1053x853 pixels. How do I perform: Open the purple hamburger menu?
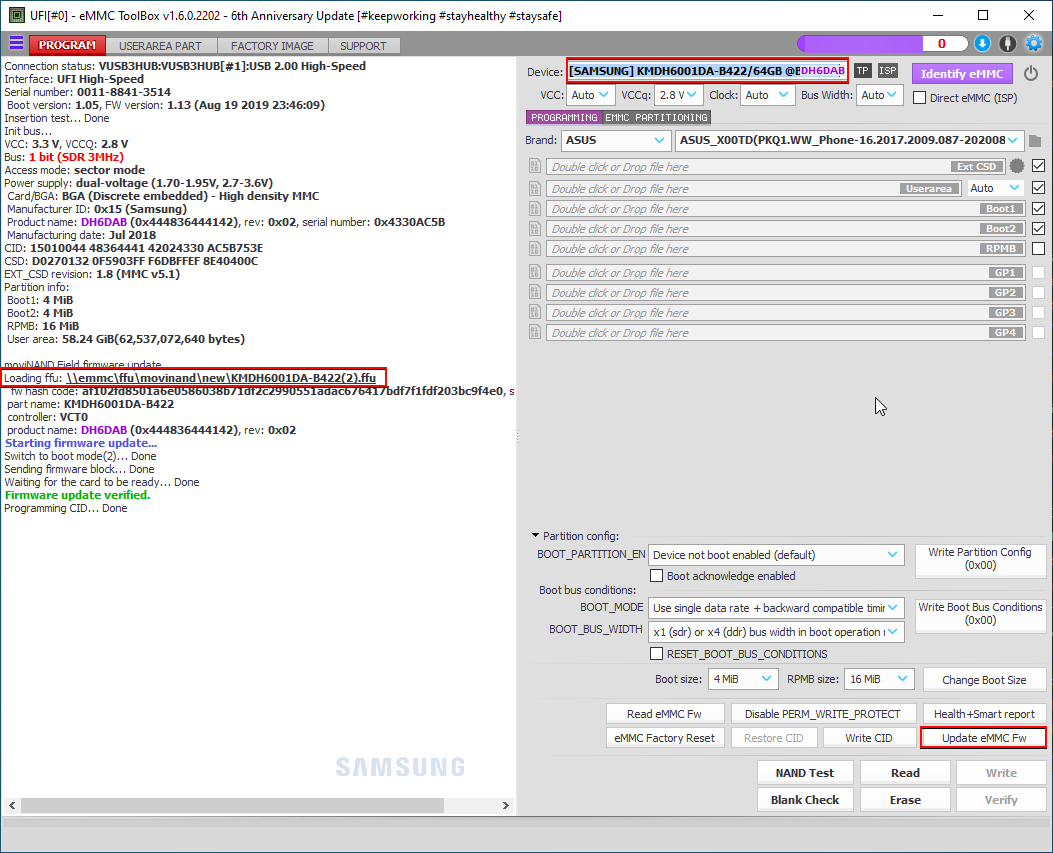[x=16, y=44]
